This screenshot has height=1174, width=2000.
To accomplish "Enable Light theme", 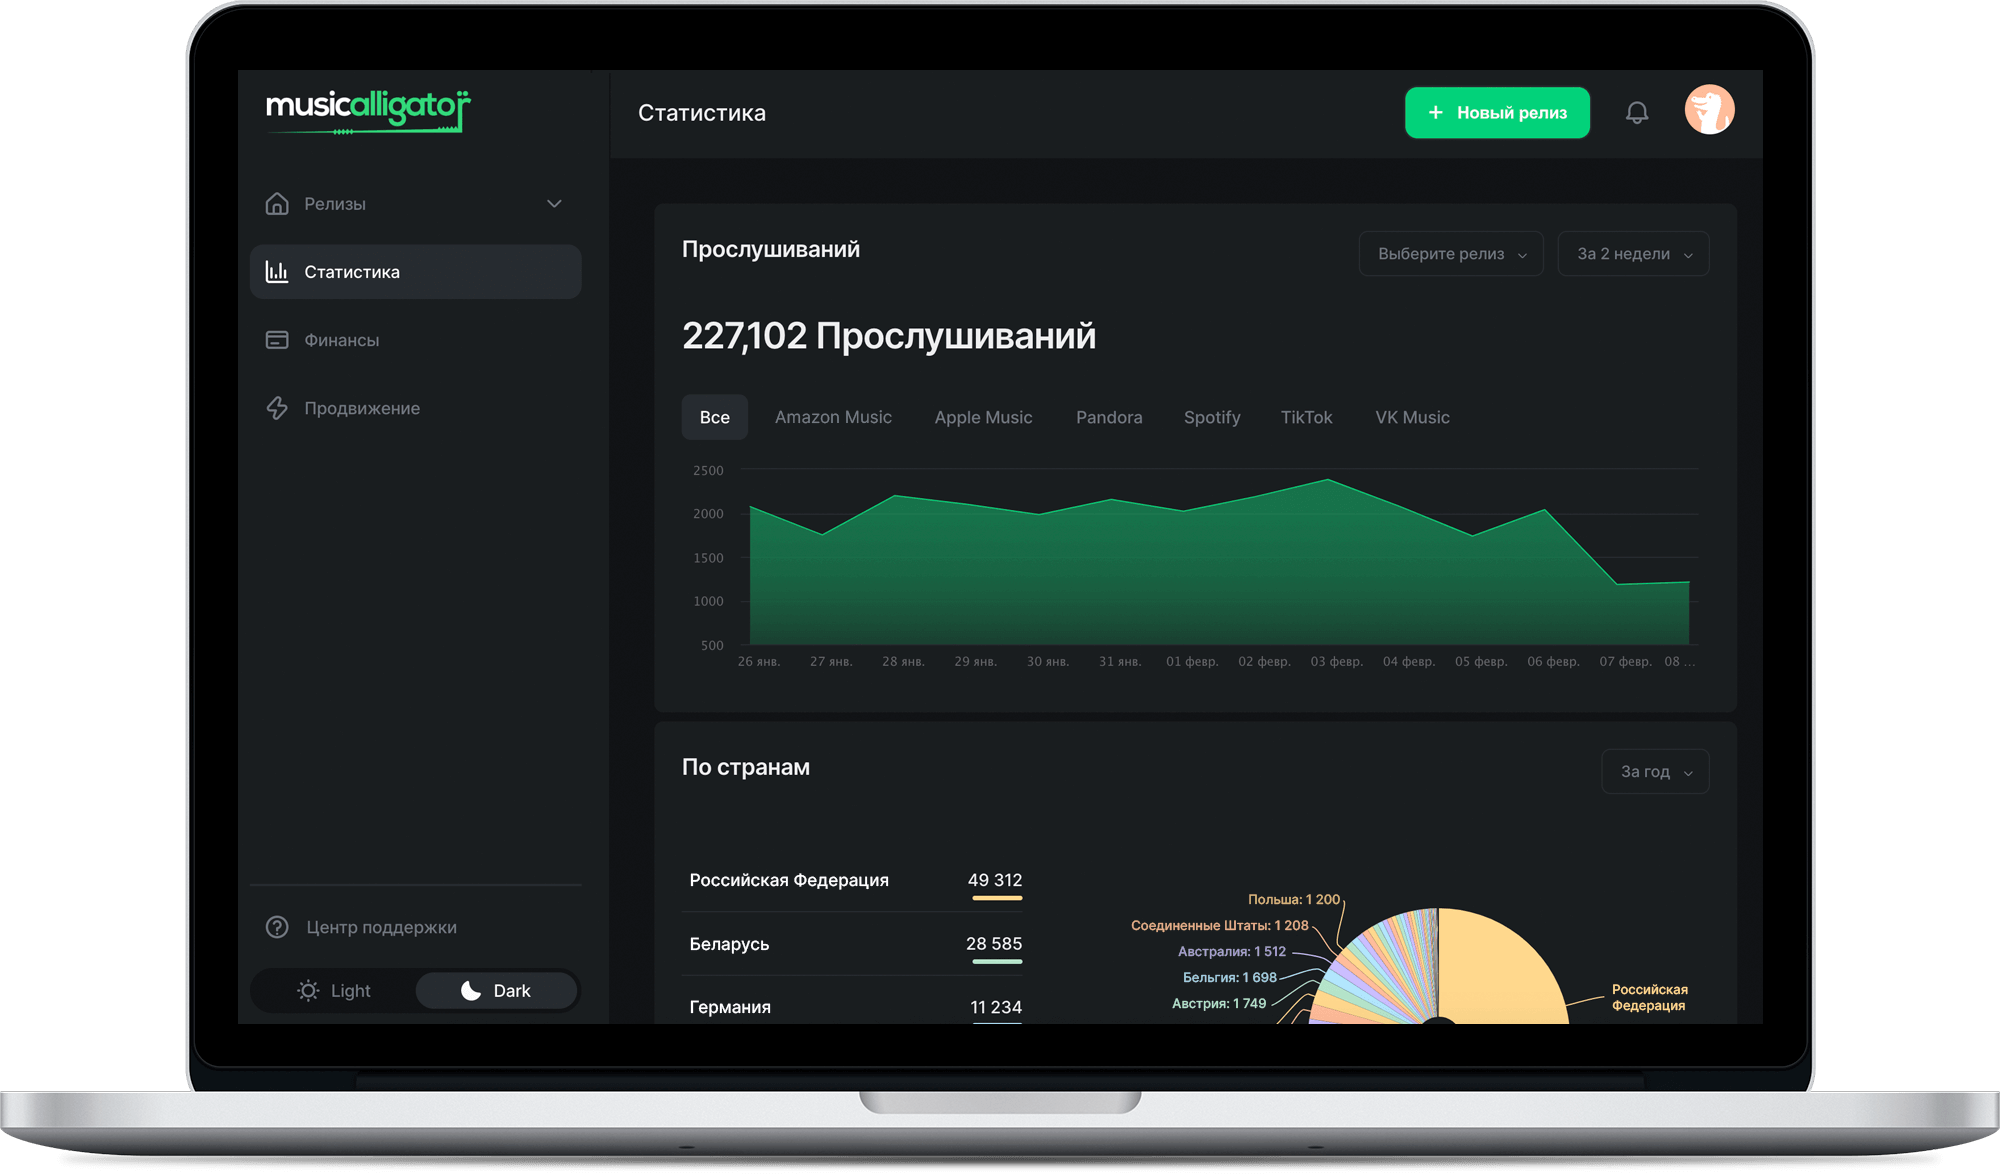I will pyautogui.click(x=336, y=990).
